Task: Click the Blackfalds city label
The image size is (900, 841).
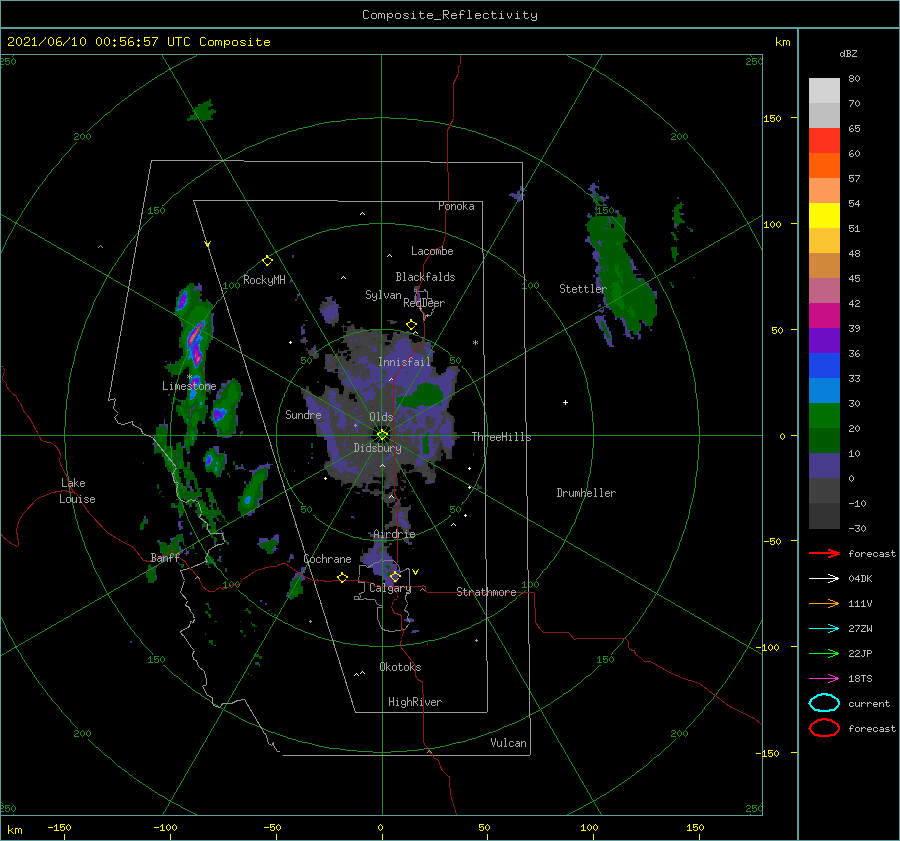Action: pos(425,277)
